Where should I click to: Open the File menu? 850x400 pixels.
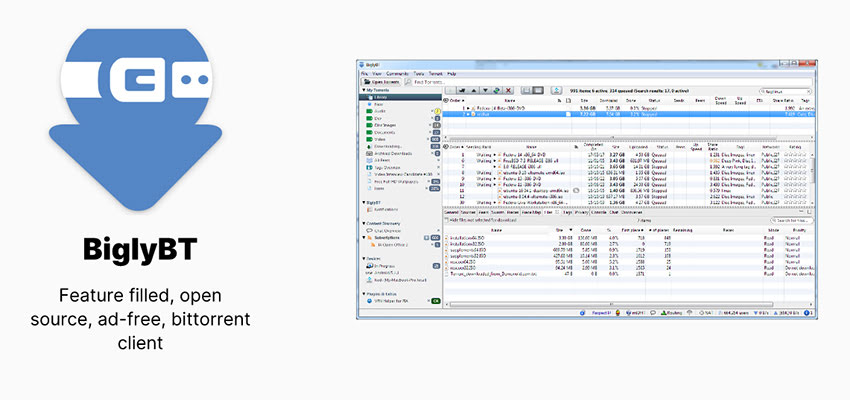click(x=364, y=74)
